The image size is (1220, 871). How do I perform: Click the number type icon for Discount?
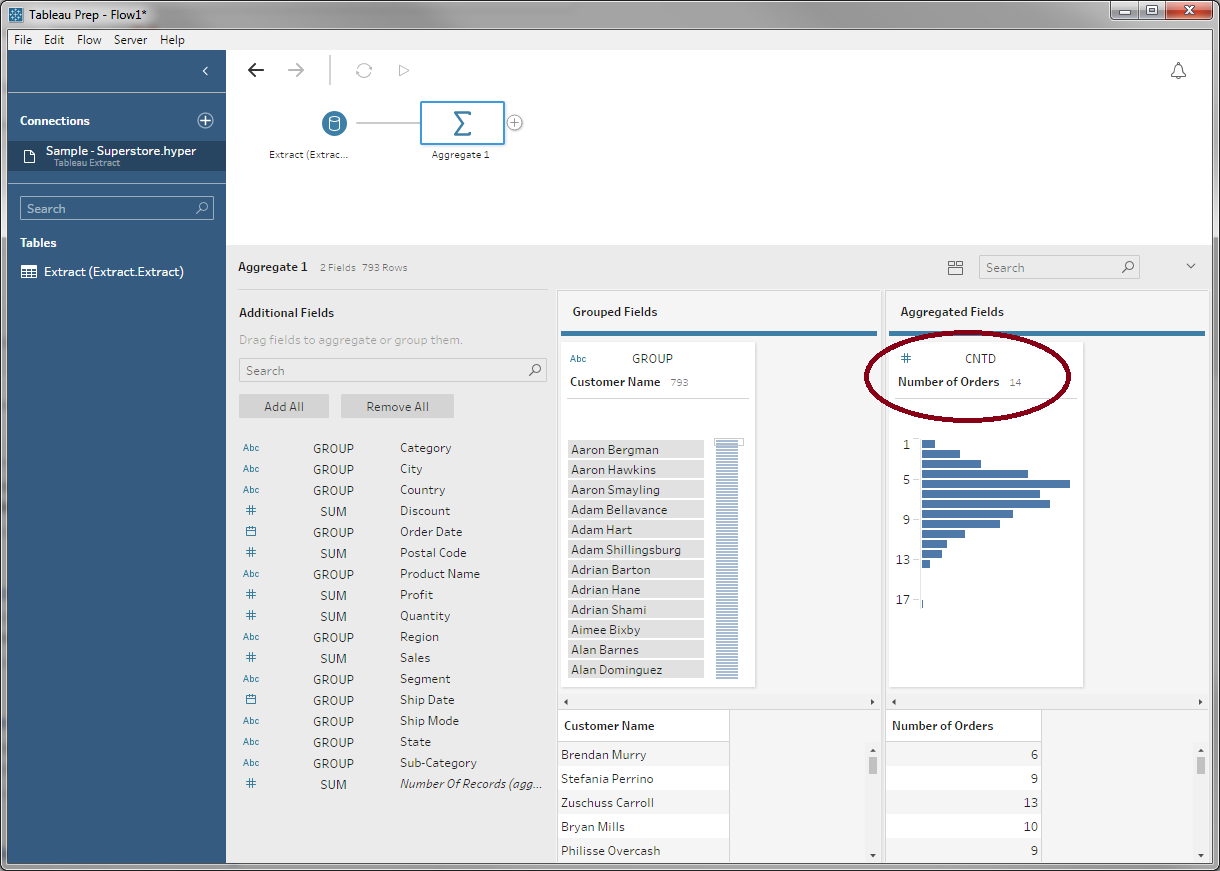click(x=251, y=511)
